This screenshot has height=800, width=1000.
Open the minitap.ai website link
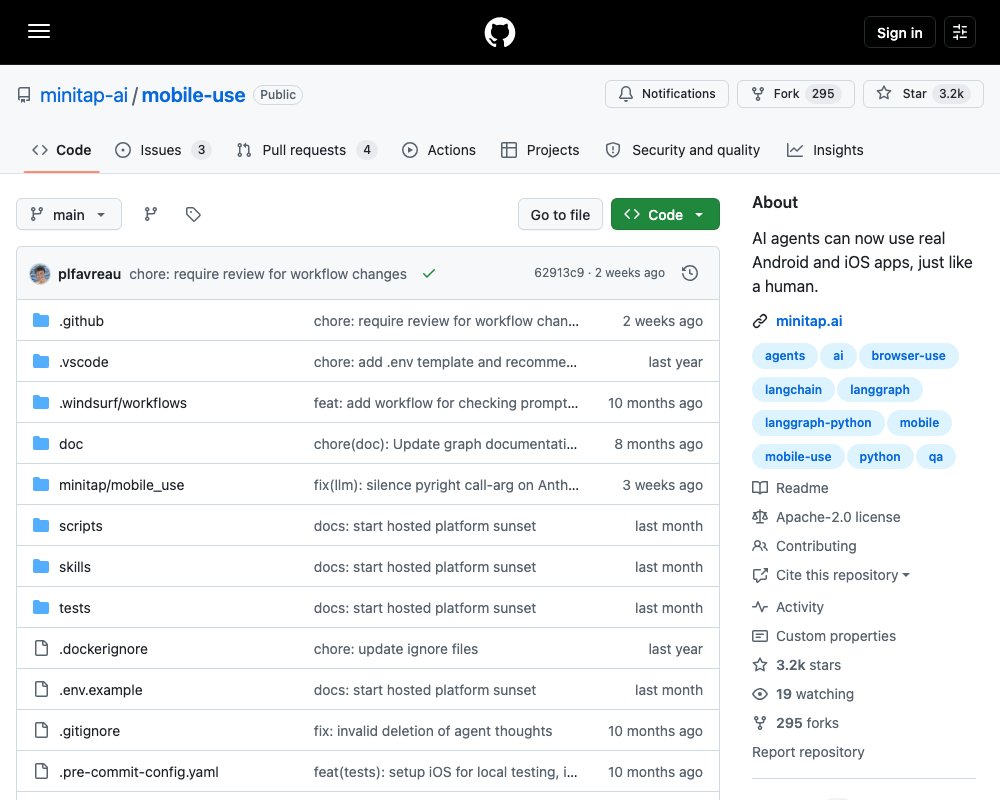click(809, 321)
